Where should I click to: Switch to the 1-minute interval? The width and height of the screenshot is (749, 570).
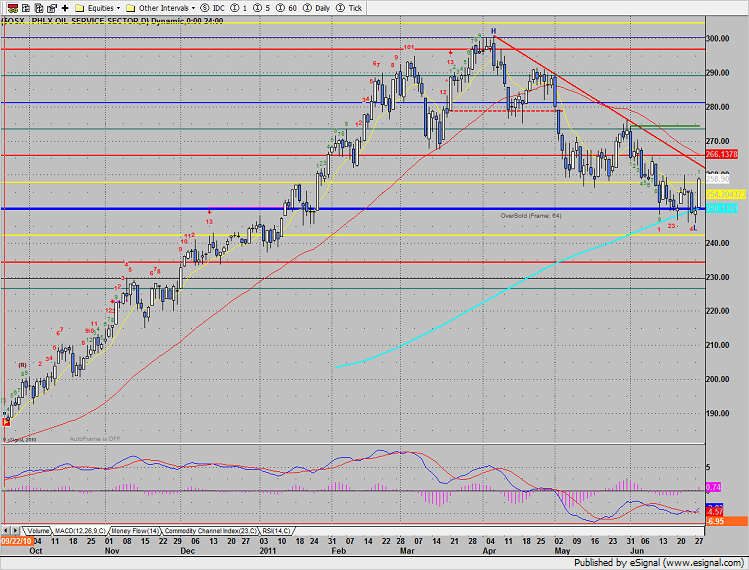tap(239, 8)
